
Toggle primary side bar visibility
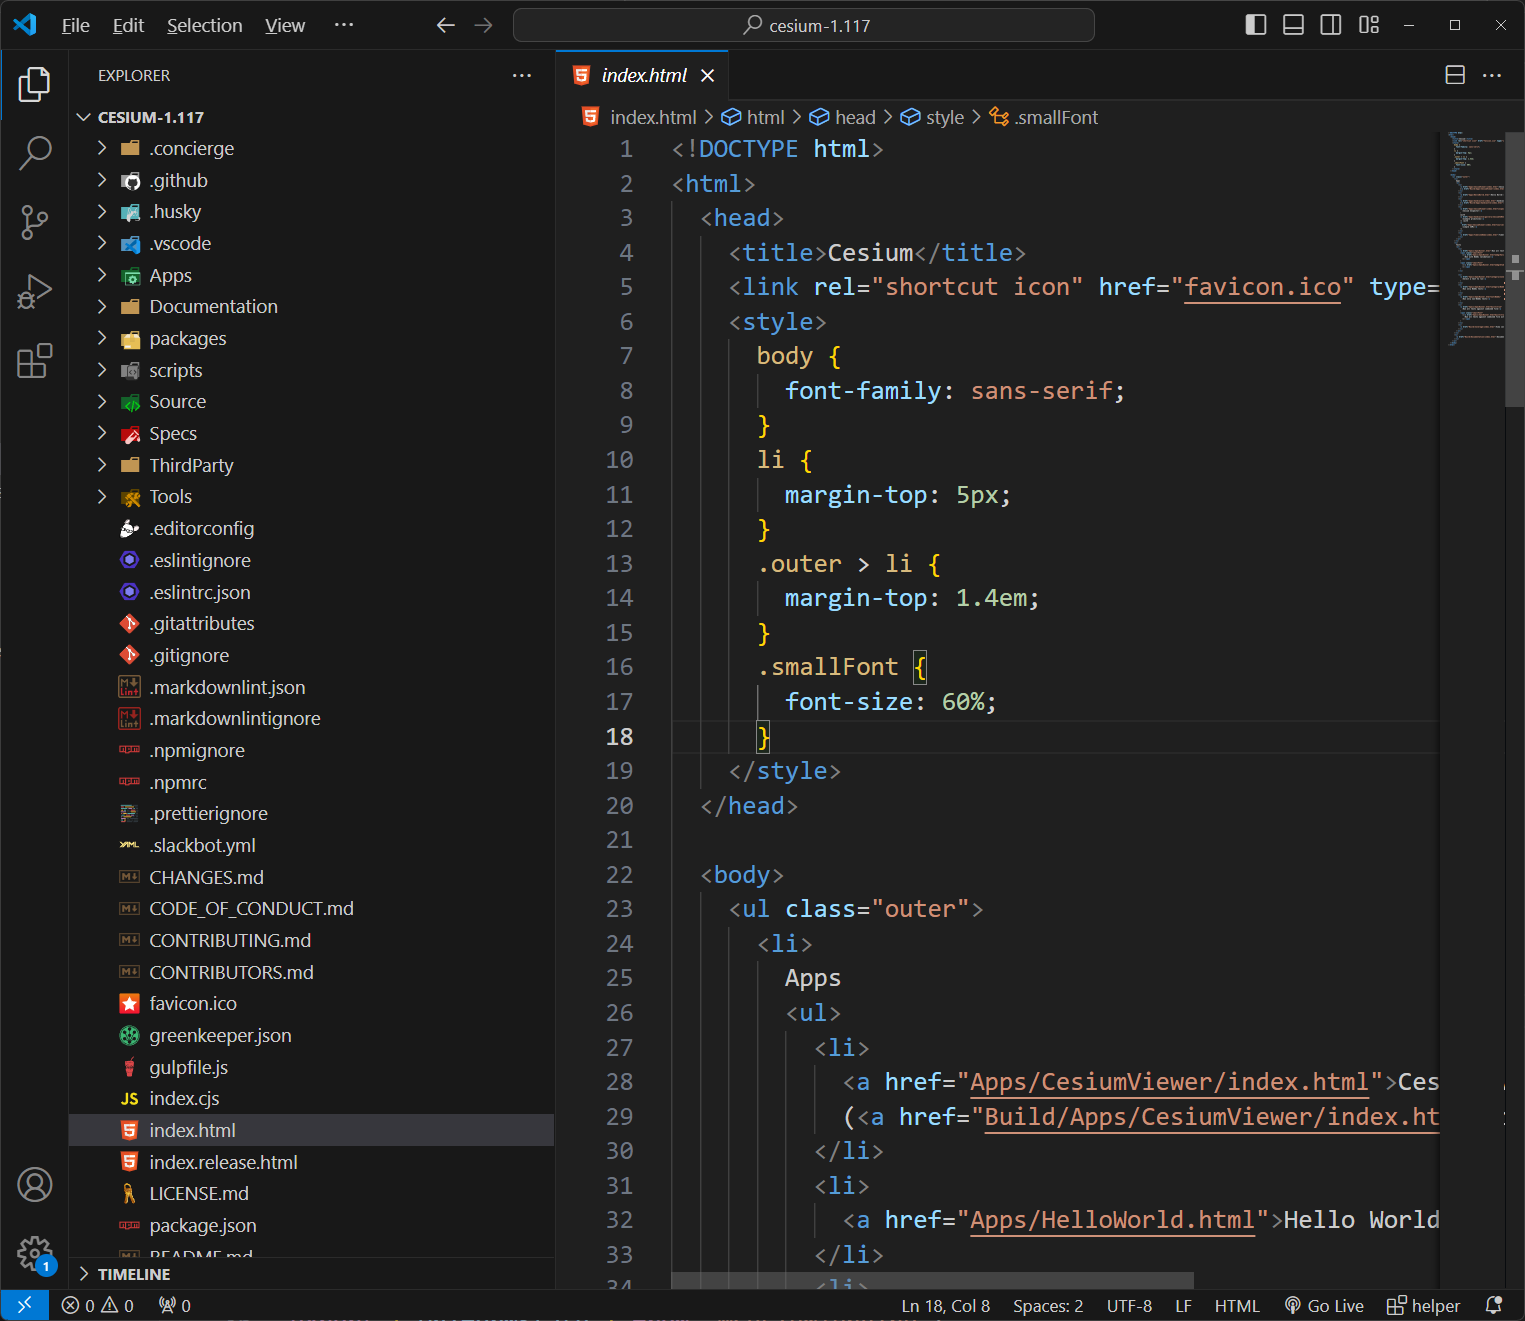point(1256,25)
